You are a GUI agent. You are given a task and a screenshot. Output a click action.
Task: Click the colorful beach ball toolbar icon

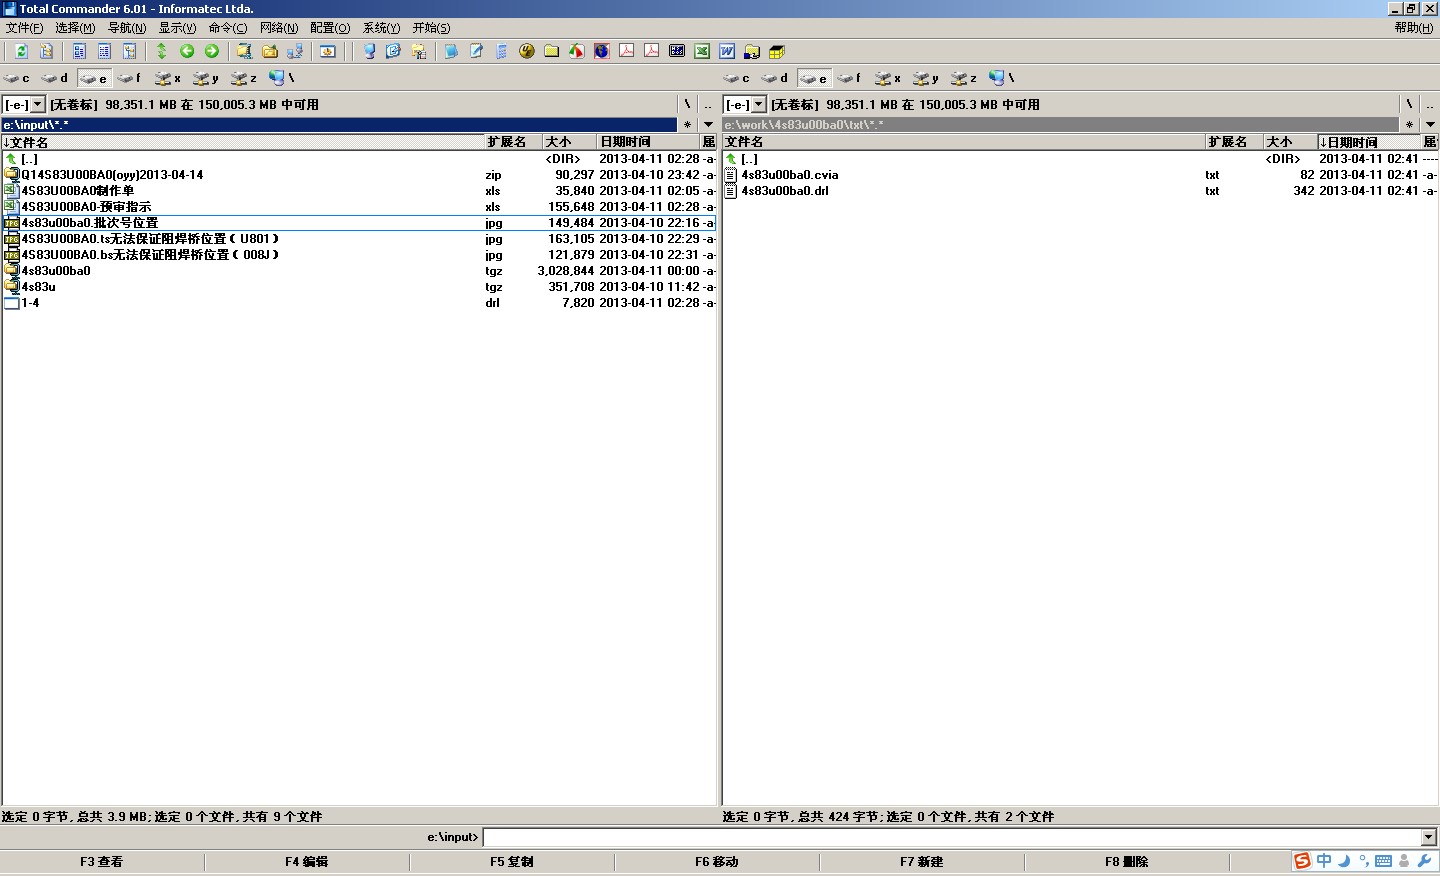tap(577, 51)
